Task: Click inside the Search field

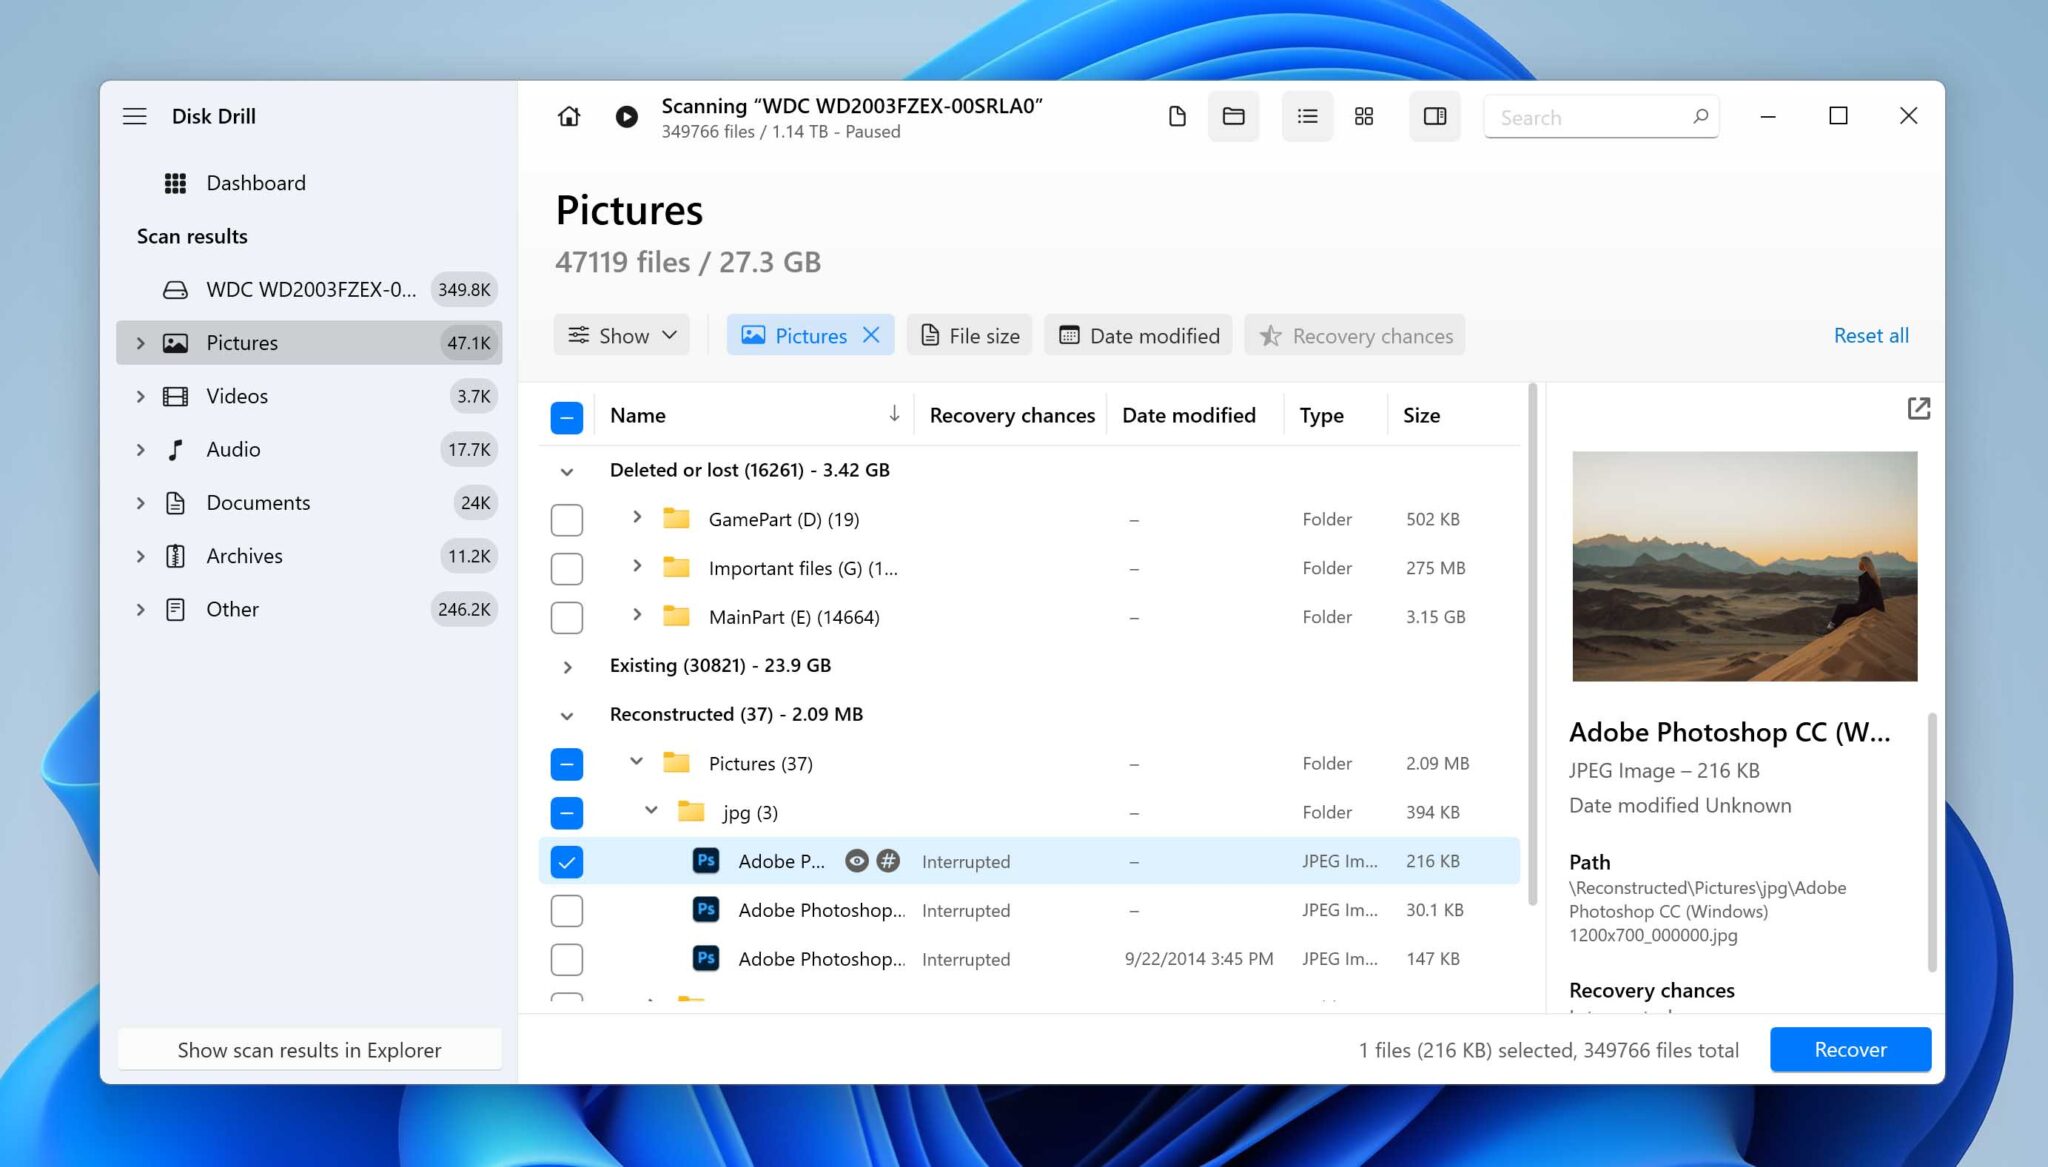Action: (x=1590, y=117)
